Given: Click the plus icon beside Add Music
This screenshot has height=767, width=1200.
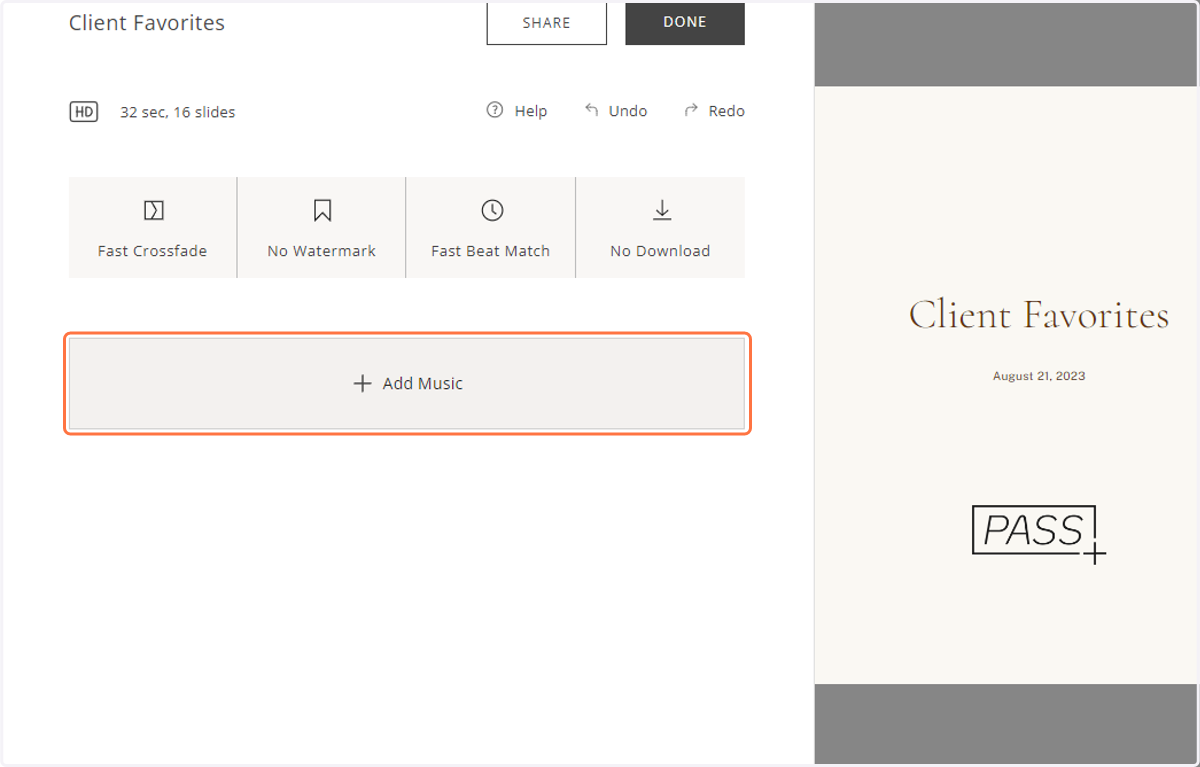Looking at the screenshot, I should click(x=362, y=383).
